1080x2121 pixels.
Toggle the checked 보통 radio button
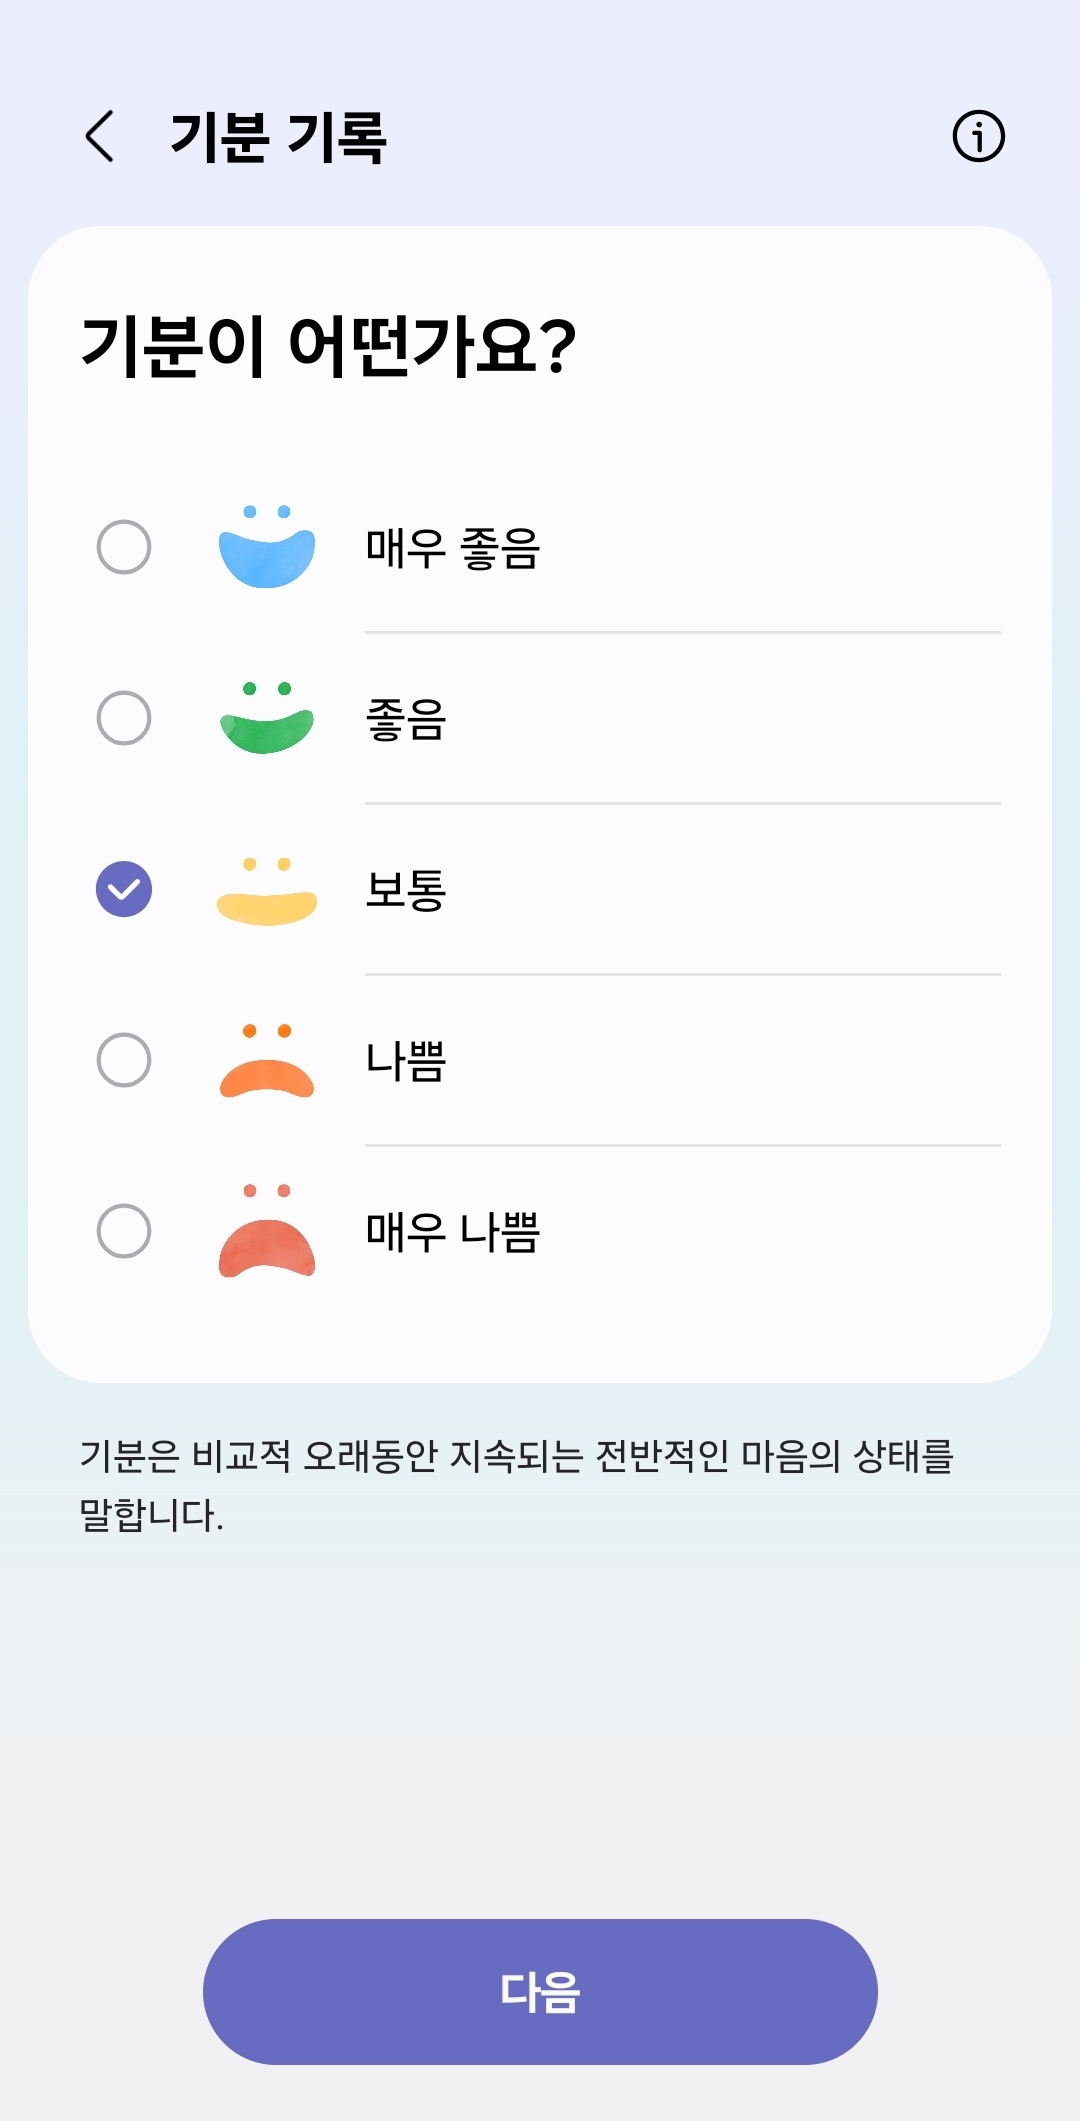[124, 889]
